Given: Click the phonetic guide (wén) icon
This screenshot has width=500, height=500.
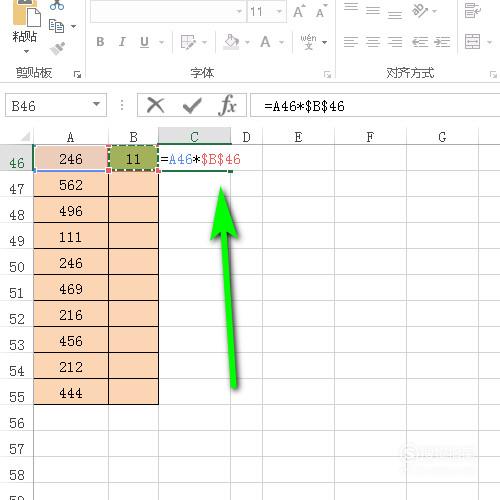Looking at the screenshot, I should 308,42.
